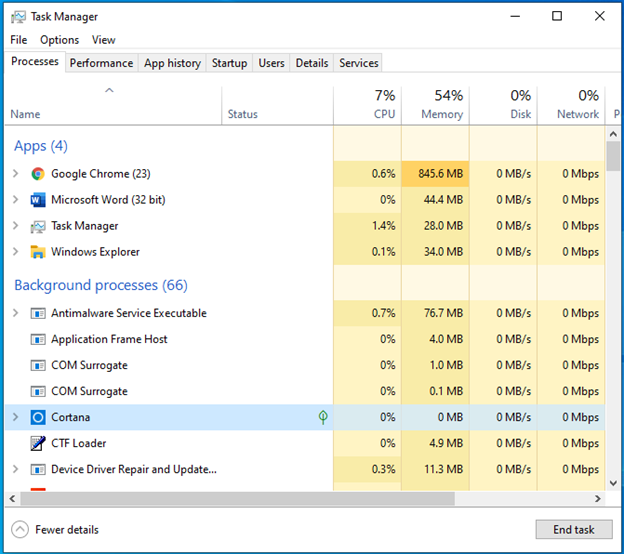Click the vertical scrollbar down arrow
Image resolution: width=624 pixels, height=554 pixels.
(x=613, y=483)
